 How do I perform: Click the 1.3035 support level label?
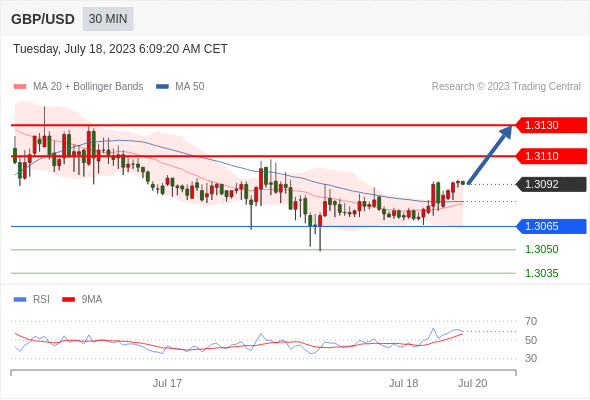click(541, 273)
